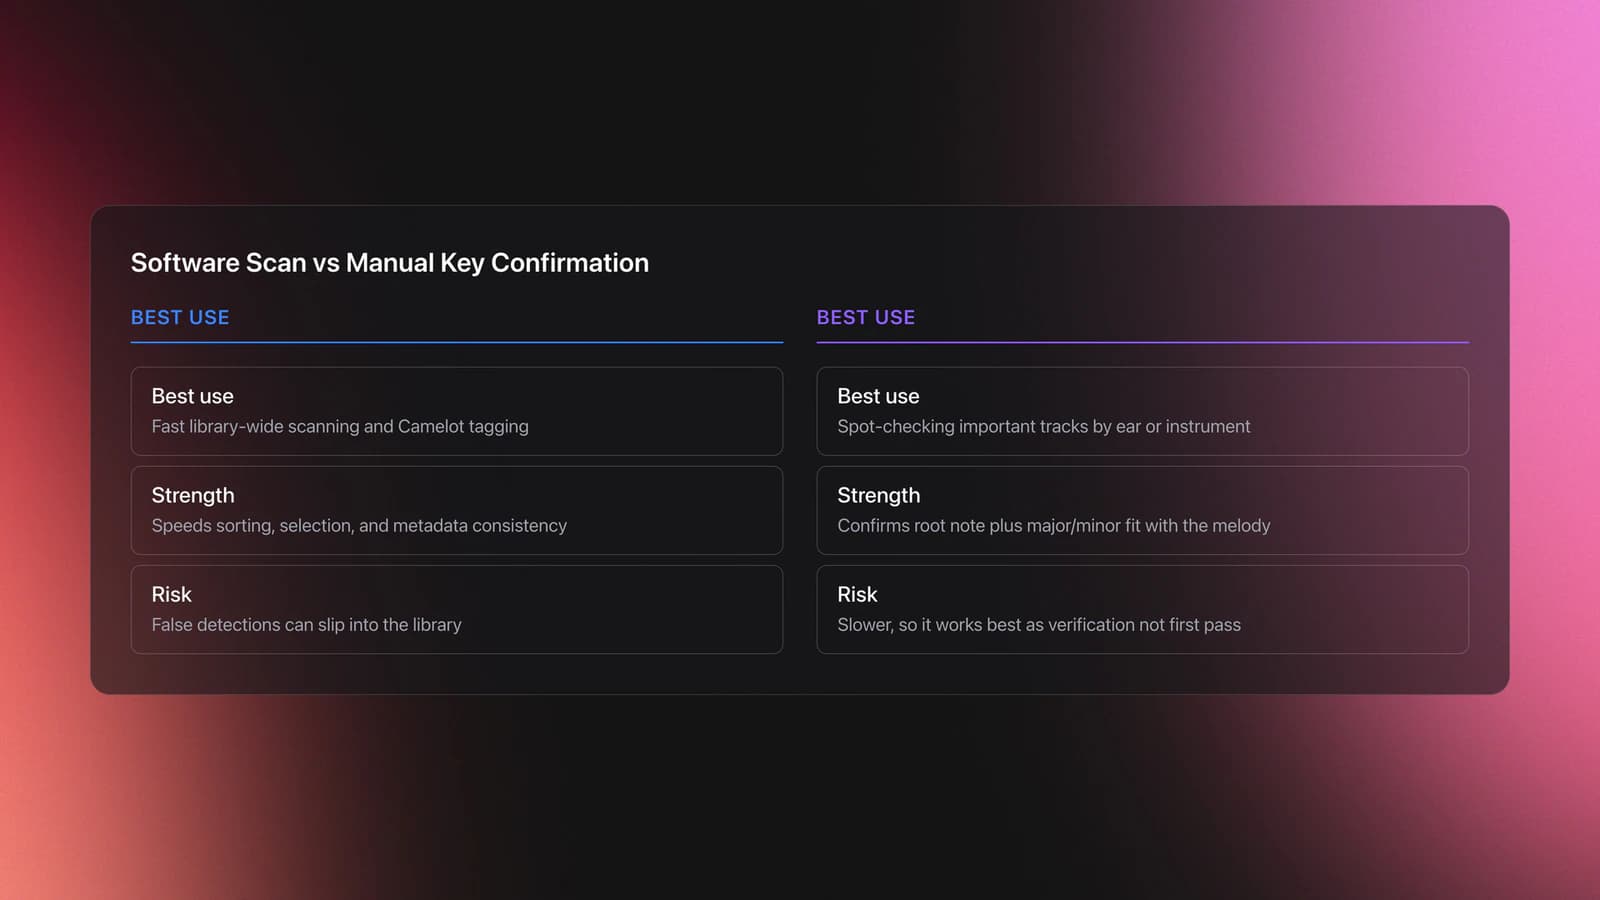1600x900 pixels.
Task: Click the Camelot tagging description text
Action: 340,427
